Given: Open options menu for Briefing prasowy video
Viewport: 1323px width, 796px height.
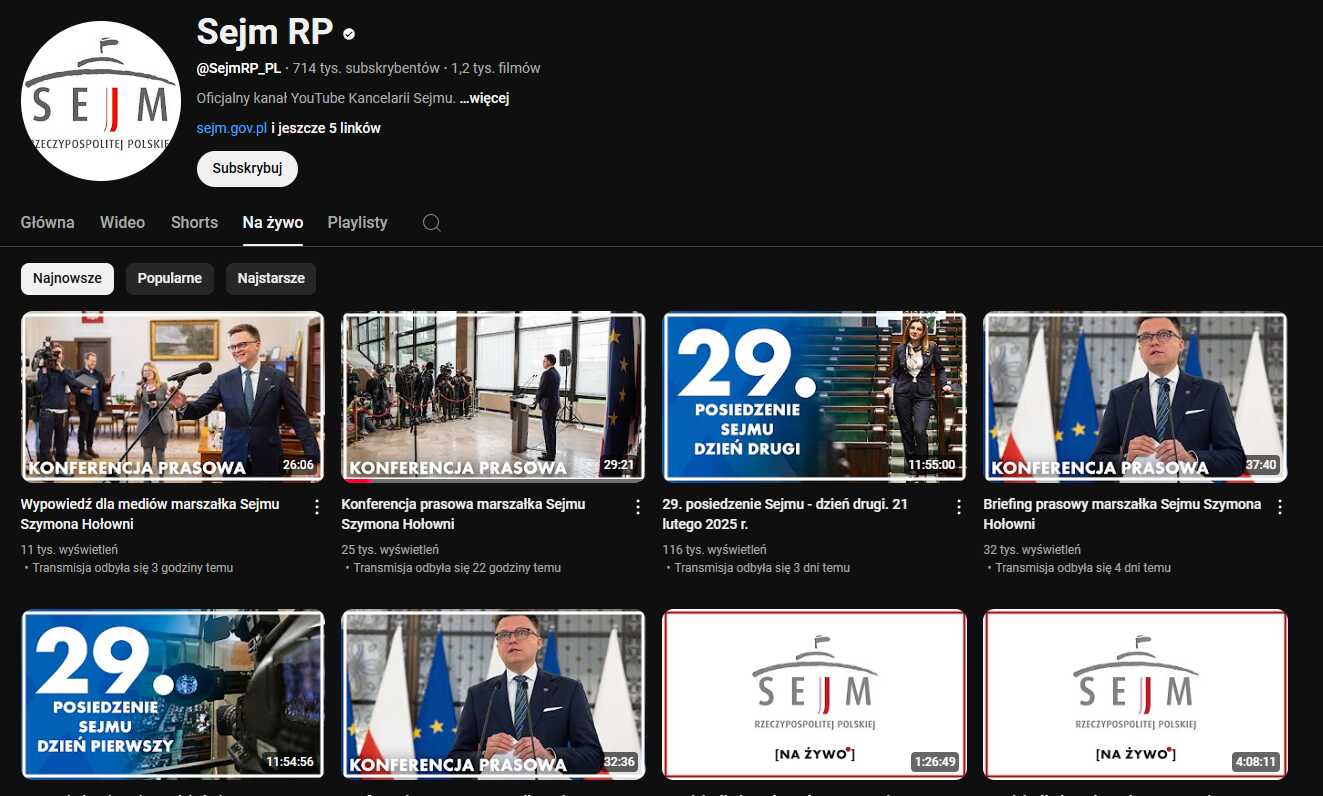Looking at the screenshot, I should (1280, 507).
